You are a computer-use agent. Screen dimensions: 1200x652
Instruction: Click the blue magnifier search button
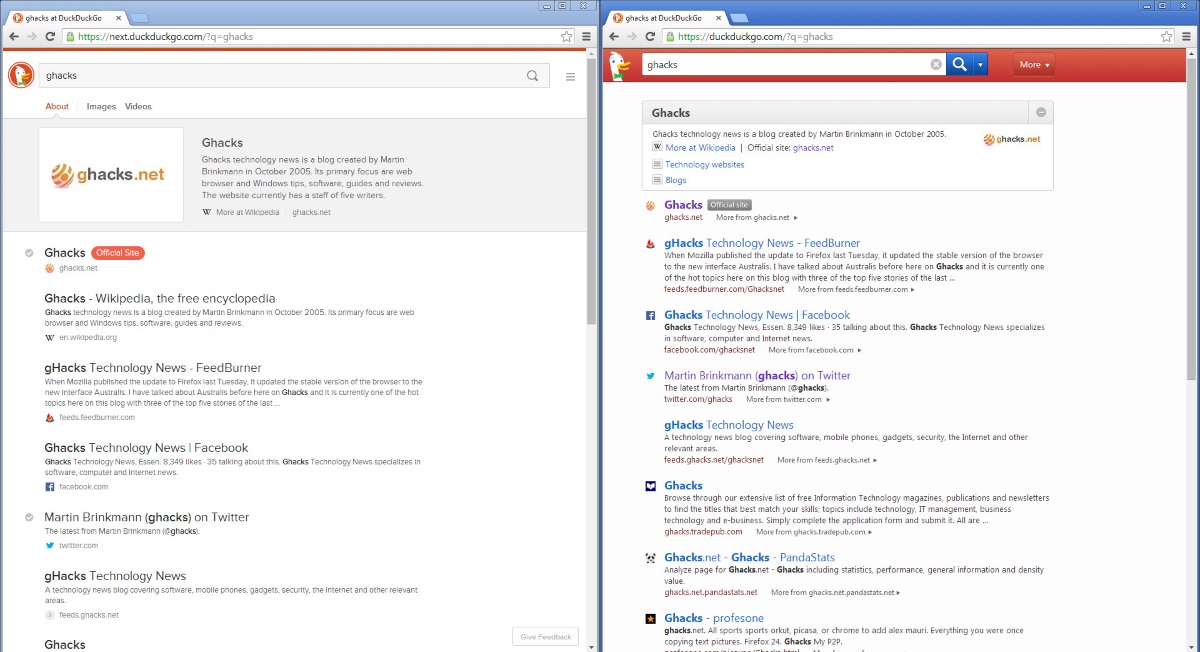click(960, 64)
